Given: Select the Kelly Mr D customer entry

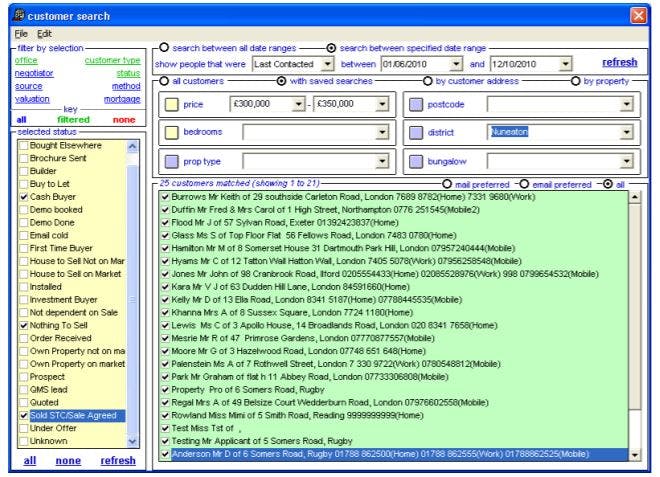Looking at the screenshot, I should pyautogui.click(x=317, y=300).
